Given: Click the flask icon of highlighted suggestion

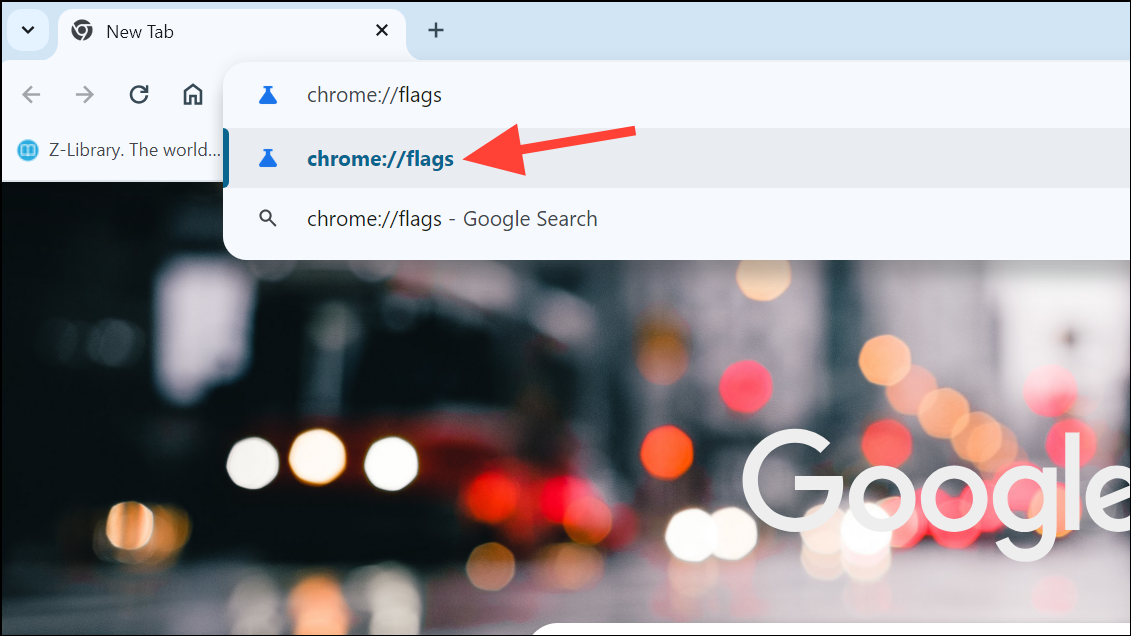Looking at the screenshot, I should coord(268,159).
